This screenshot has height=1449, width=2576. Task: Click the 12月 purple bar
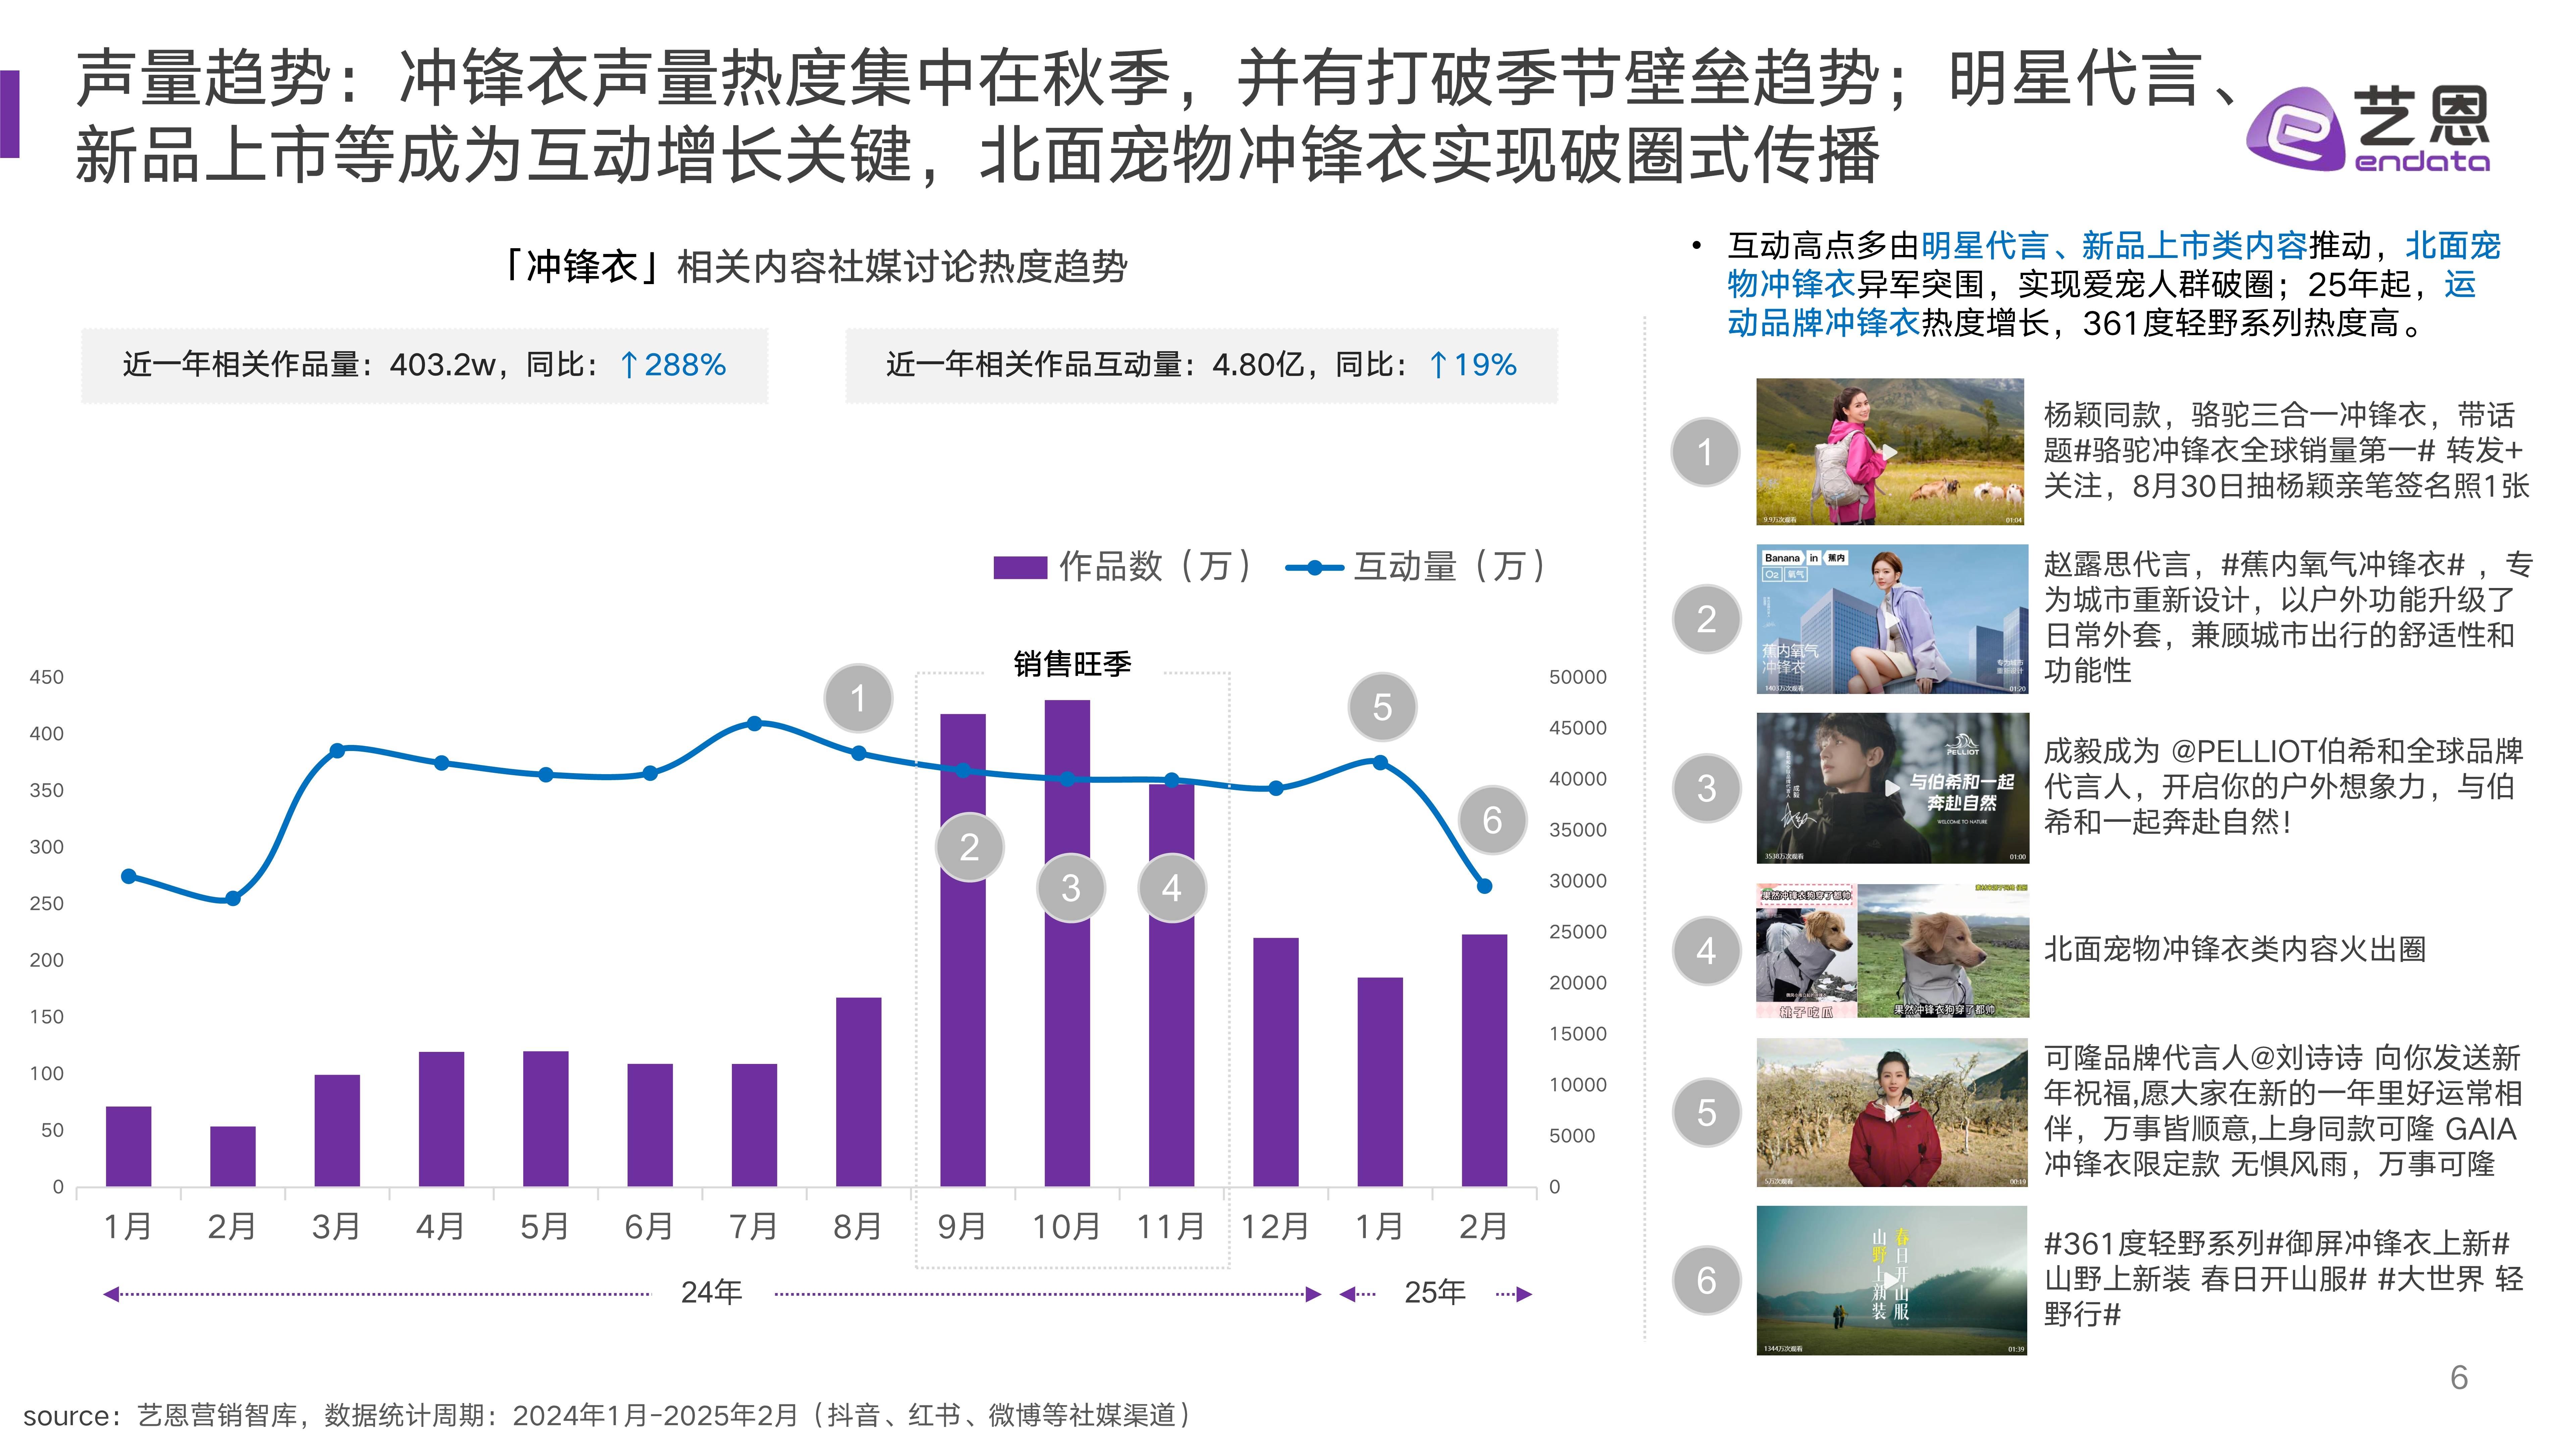click(x=1276, y=1062)
